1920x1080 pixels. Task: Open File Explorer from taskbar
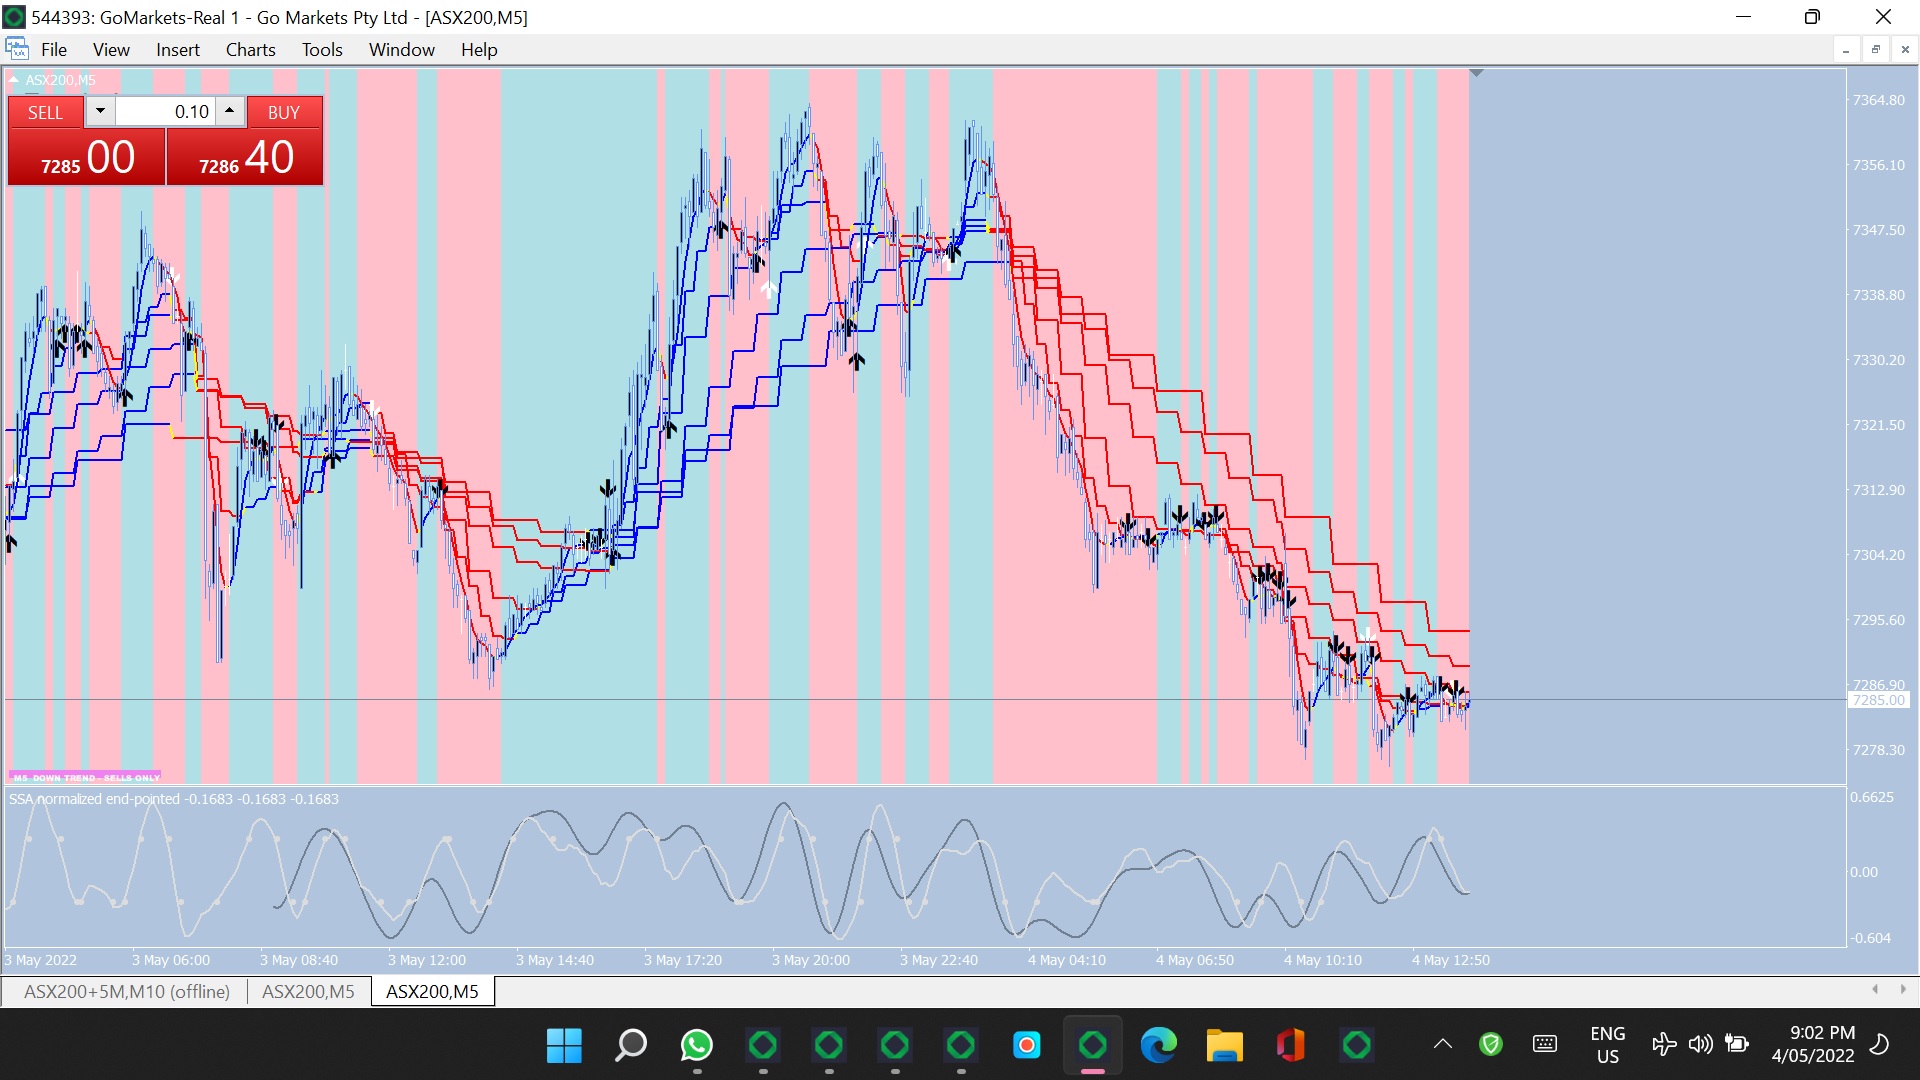(x=1224, y=1046)
